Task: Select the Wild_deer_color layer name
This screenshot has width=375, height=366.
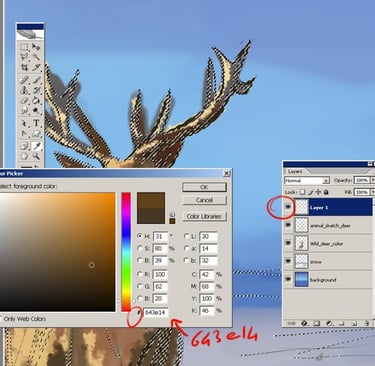Action: (x=326, y=244)
